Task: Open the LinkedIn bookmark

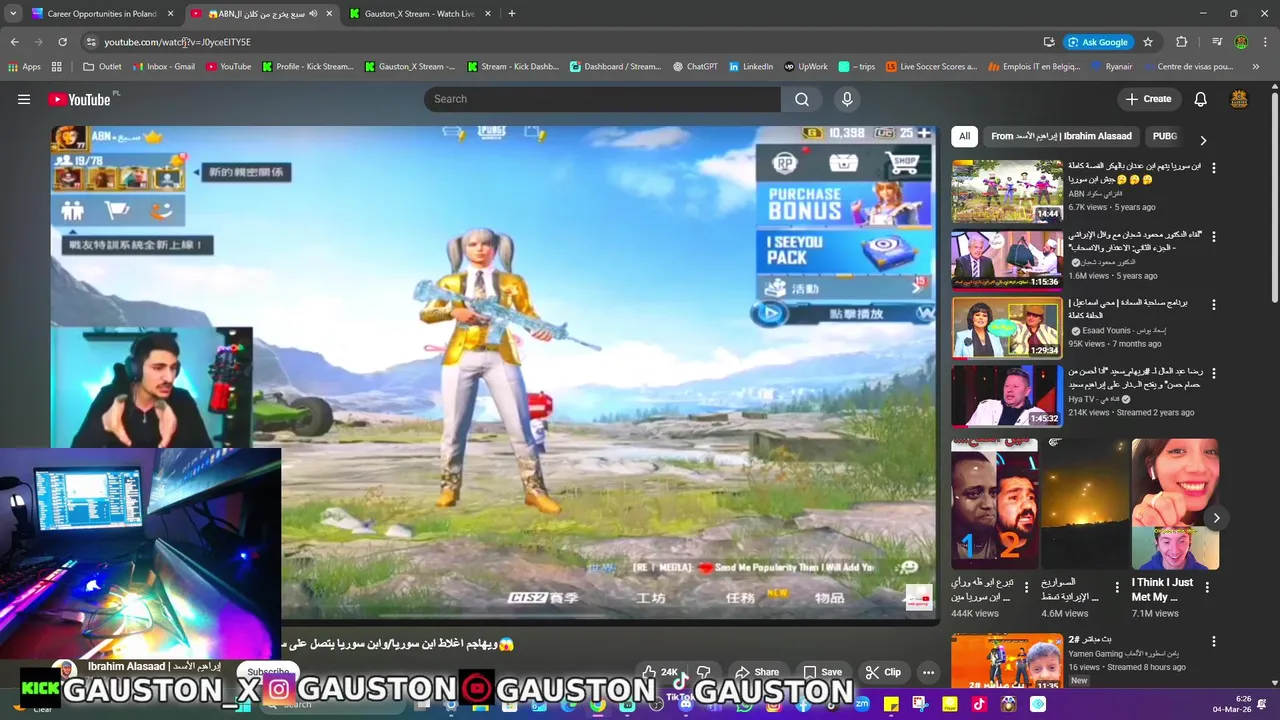Action: click(x=751, y=67)
